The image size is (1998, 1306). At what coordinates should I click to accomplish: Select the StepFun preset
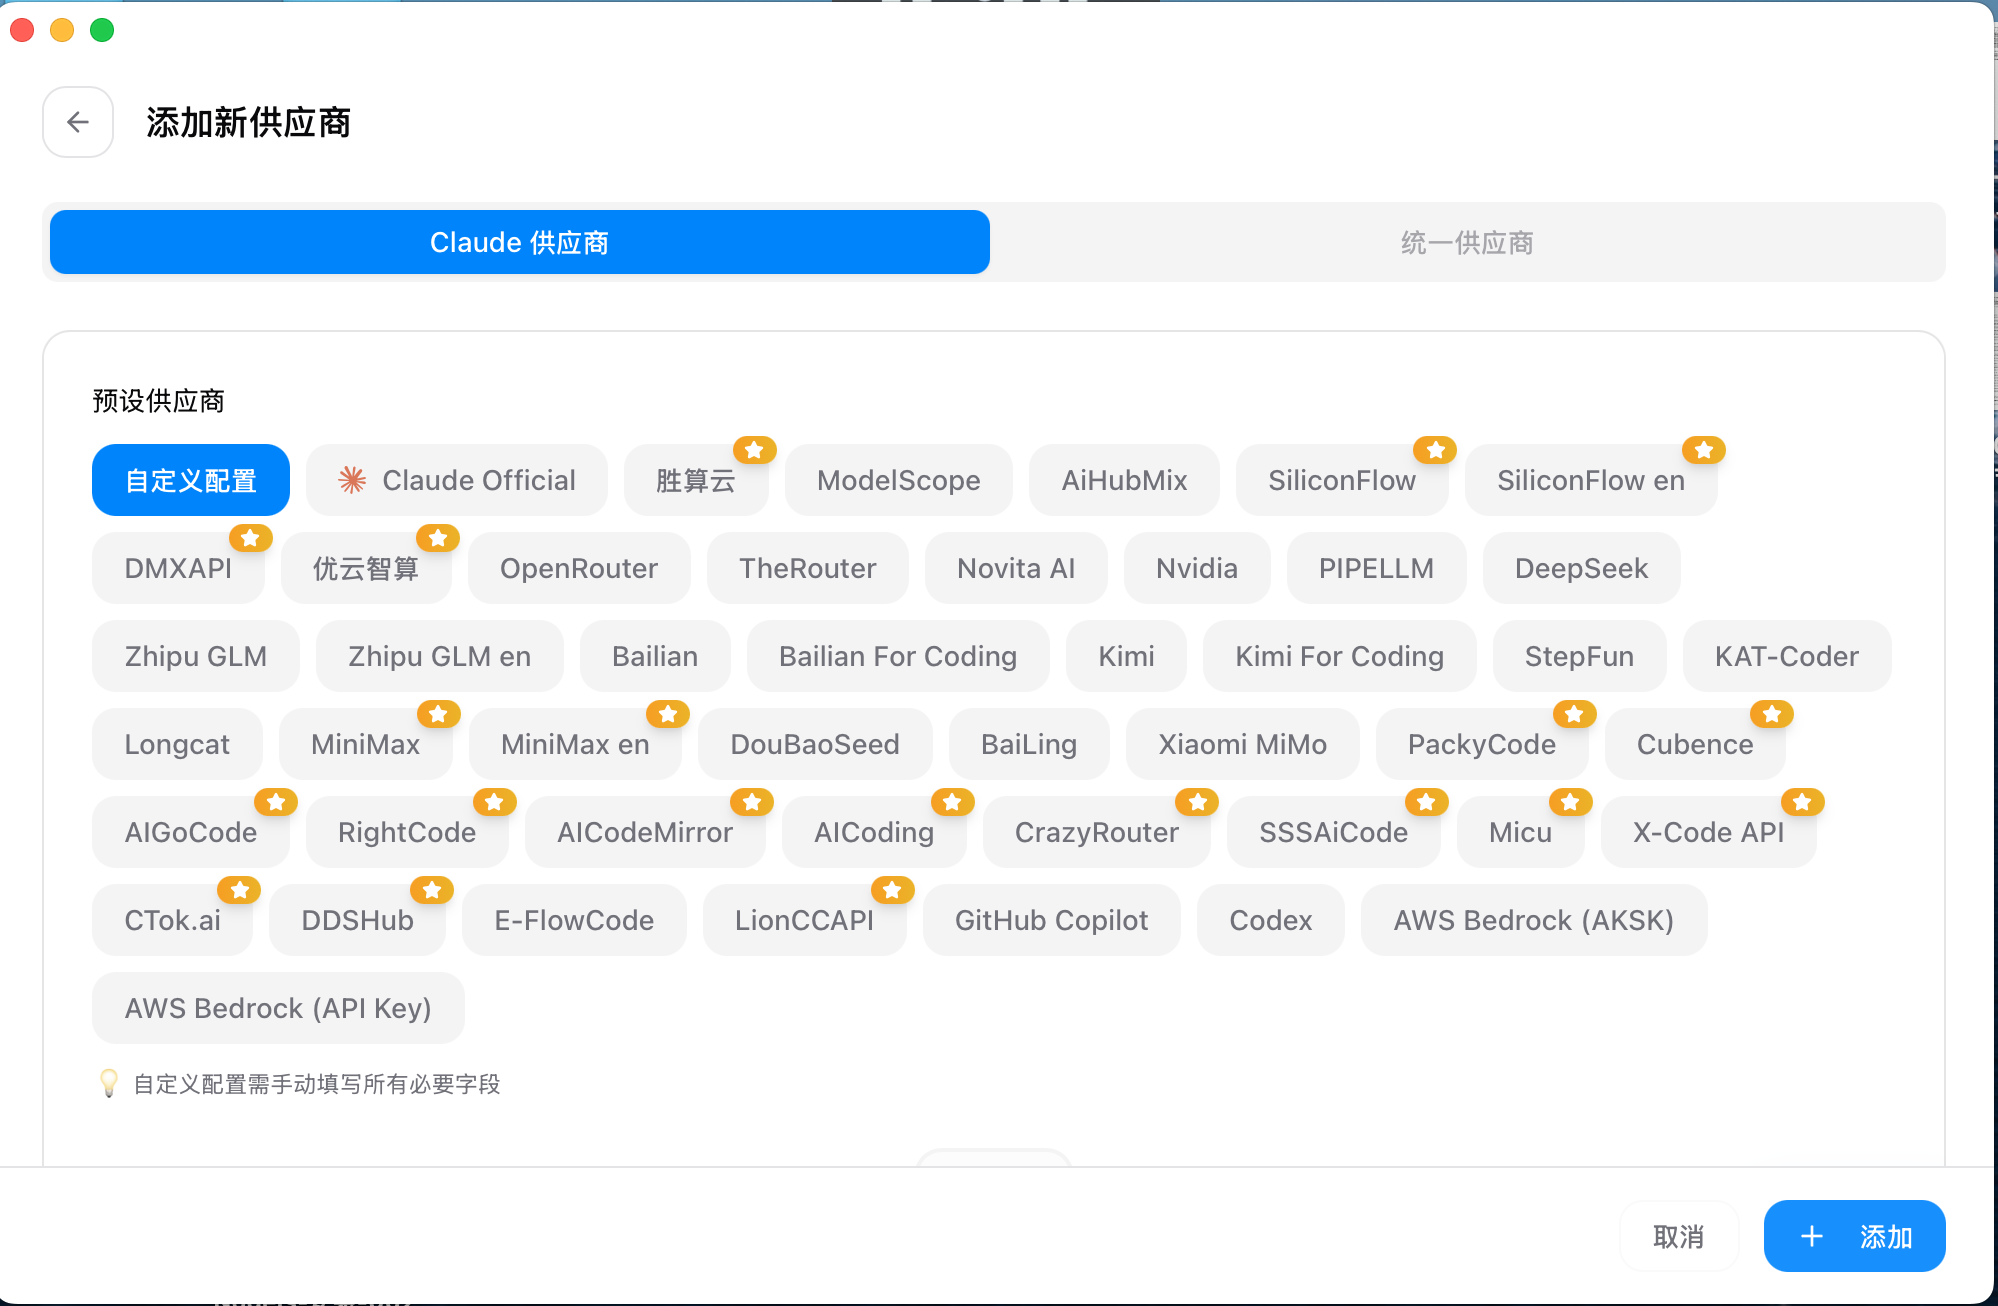coord(1580,656)
